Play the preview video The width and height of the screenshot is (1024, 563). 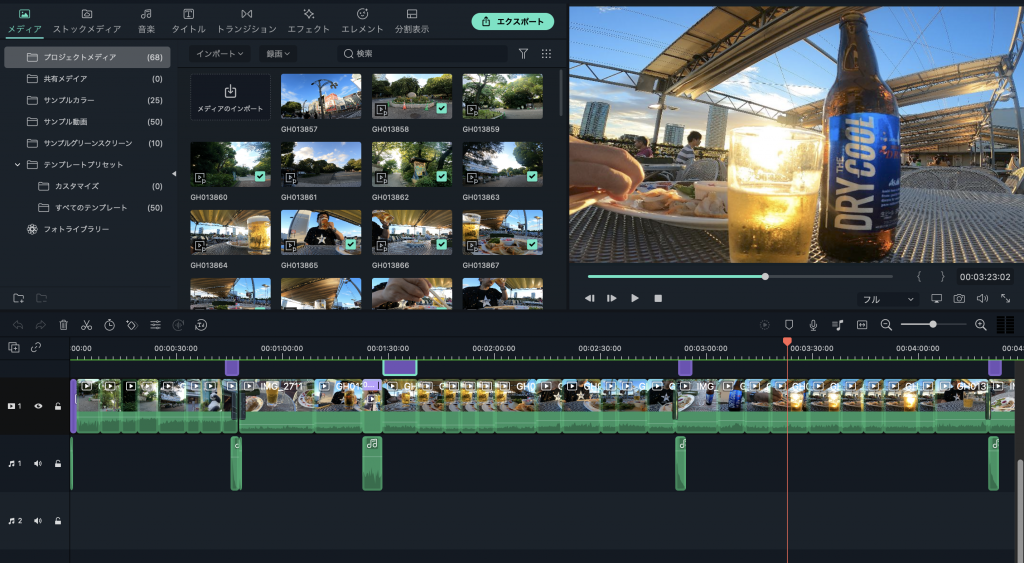[x=635, y=298]
